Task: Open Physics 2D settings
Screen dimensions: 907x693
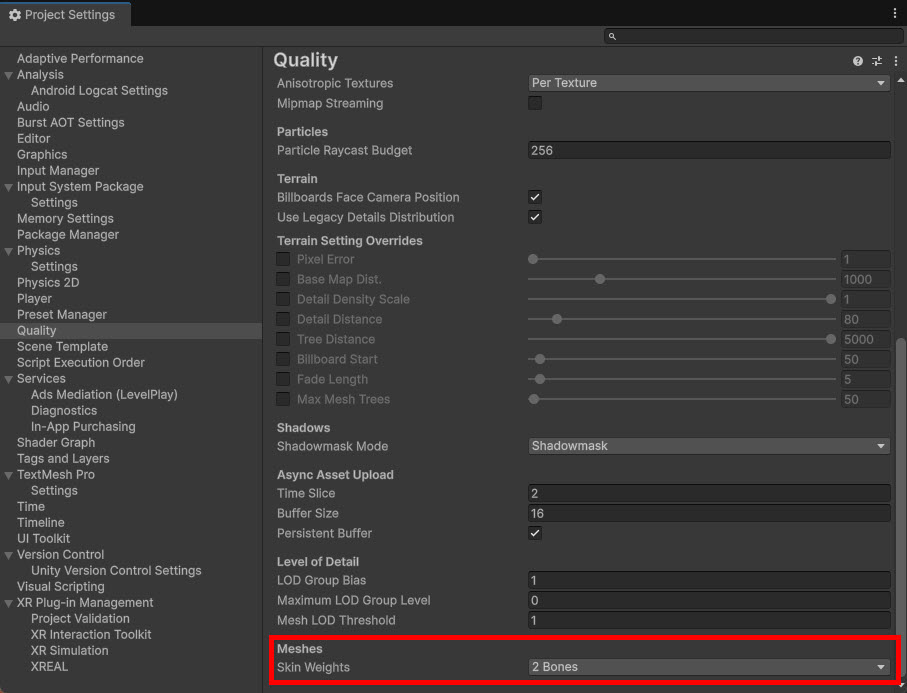Action: (48, 283)
